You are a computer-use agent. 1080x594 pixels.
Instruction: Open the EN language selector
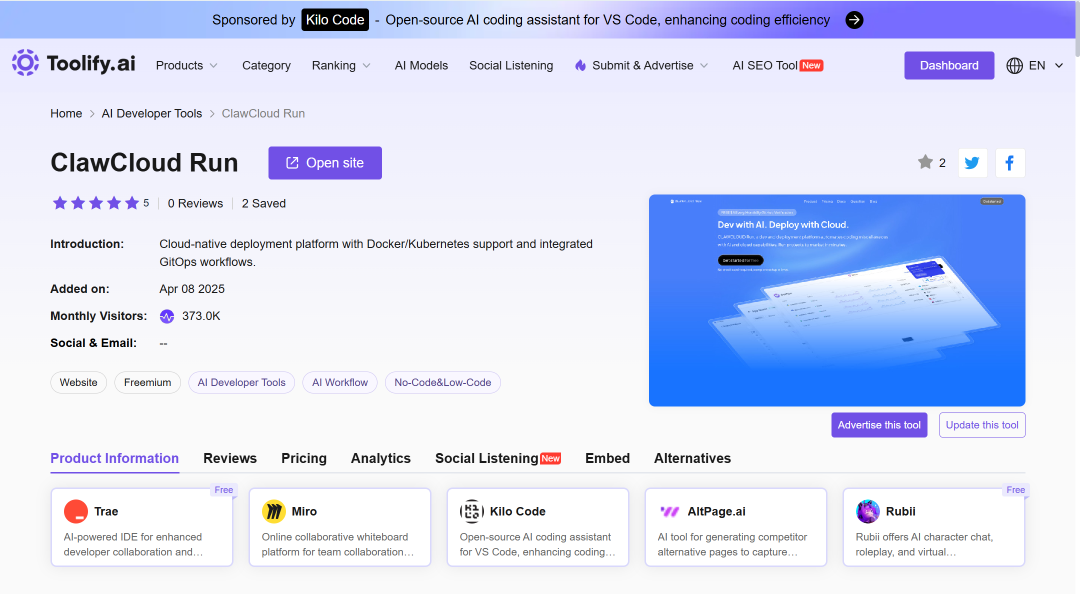pyautogui.click(x=1035, y=65)
